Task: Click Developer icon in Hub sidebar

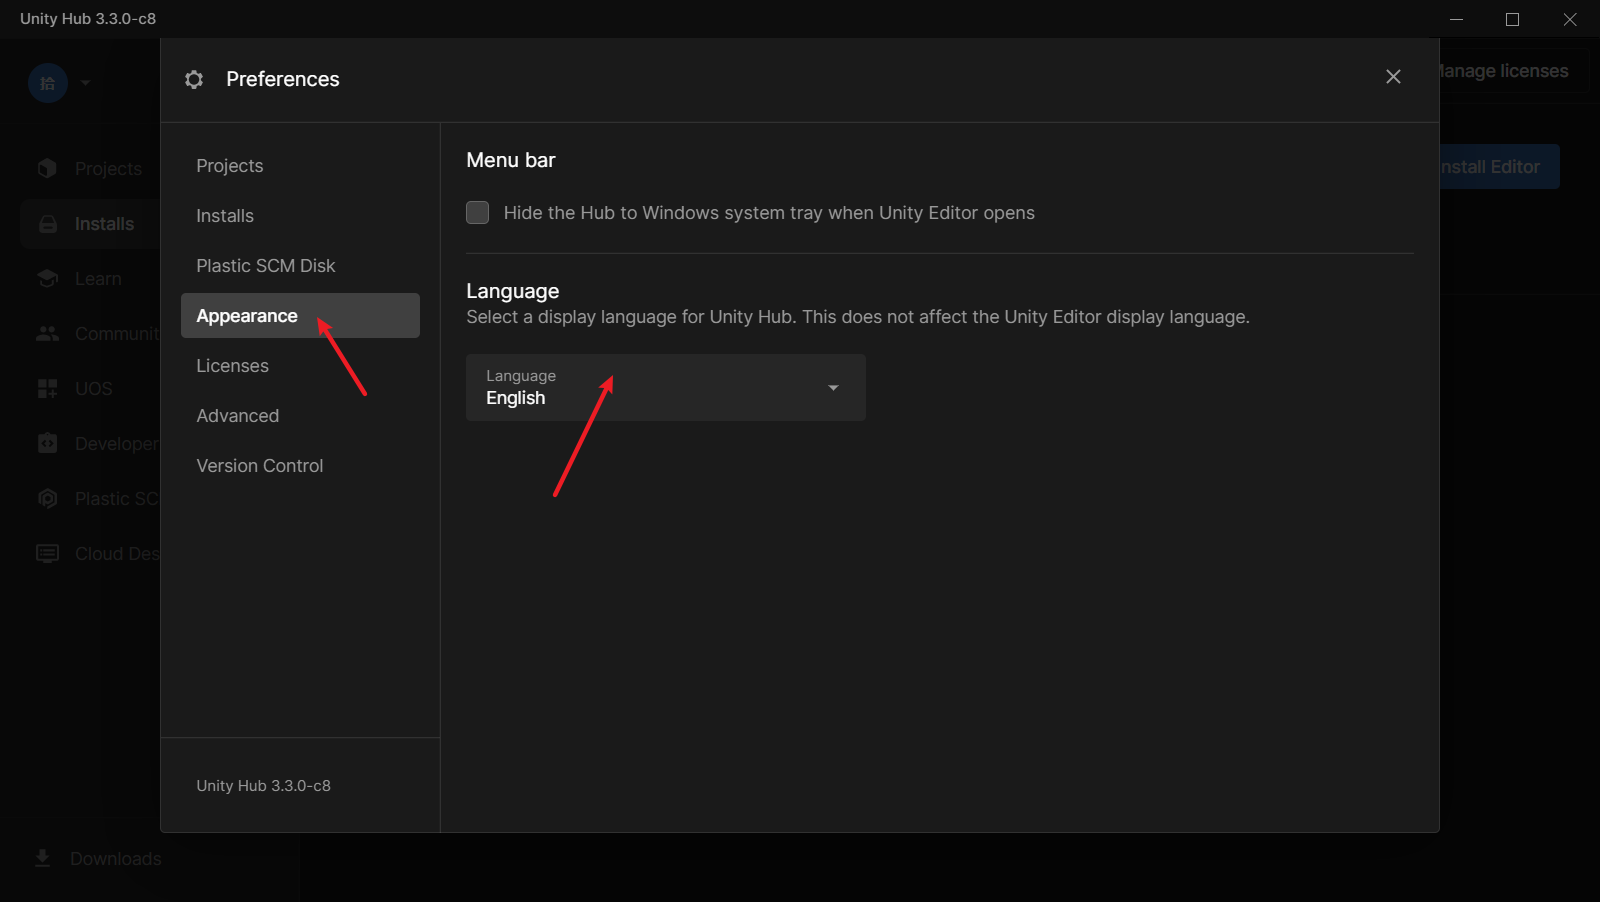Action: point(47,443)
